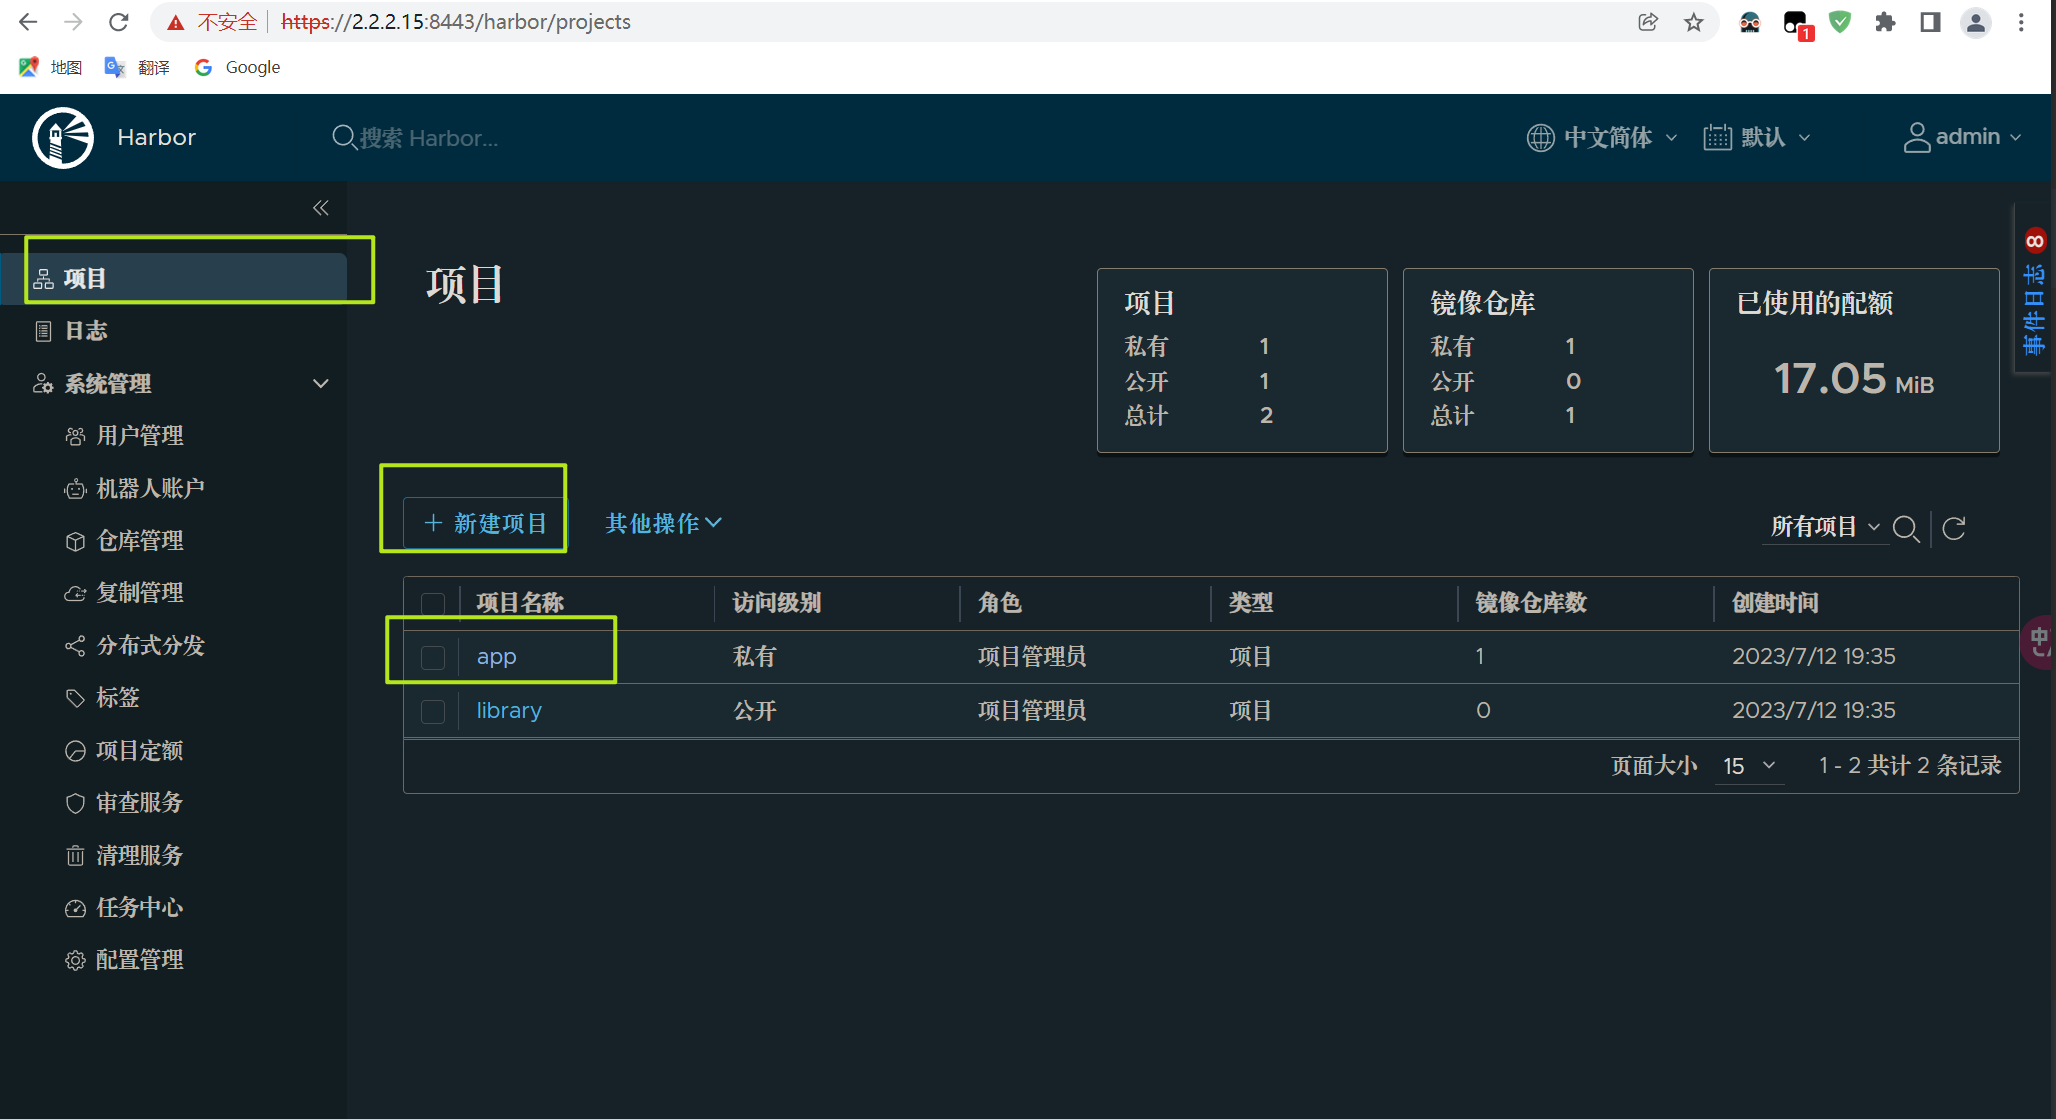Click the 搜索 Harbor search field

click(428, 138)
